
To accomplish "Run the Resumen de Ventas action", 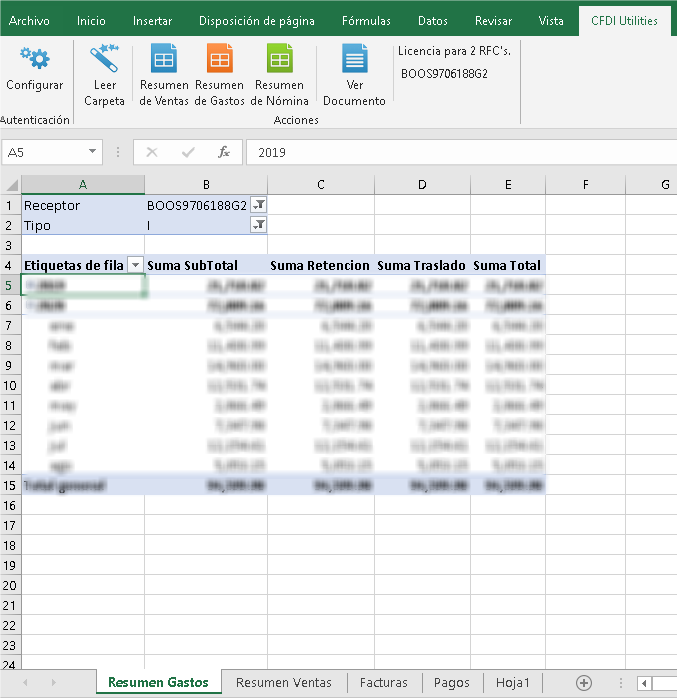I will [163, 60].
